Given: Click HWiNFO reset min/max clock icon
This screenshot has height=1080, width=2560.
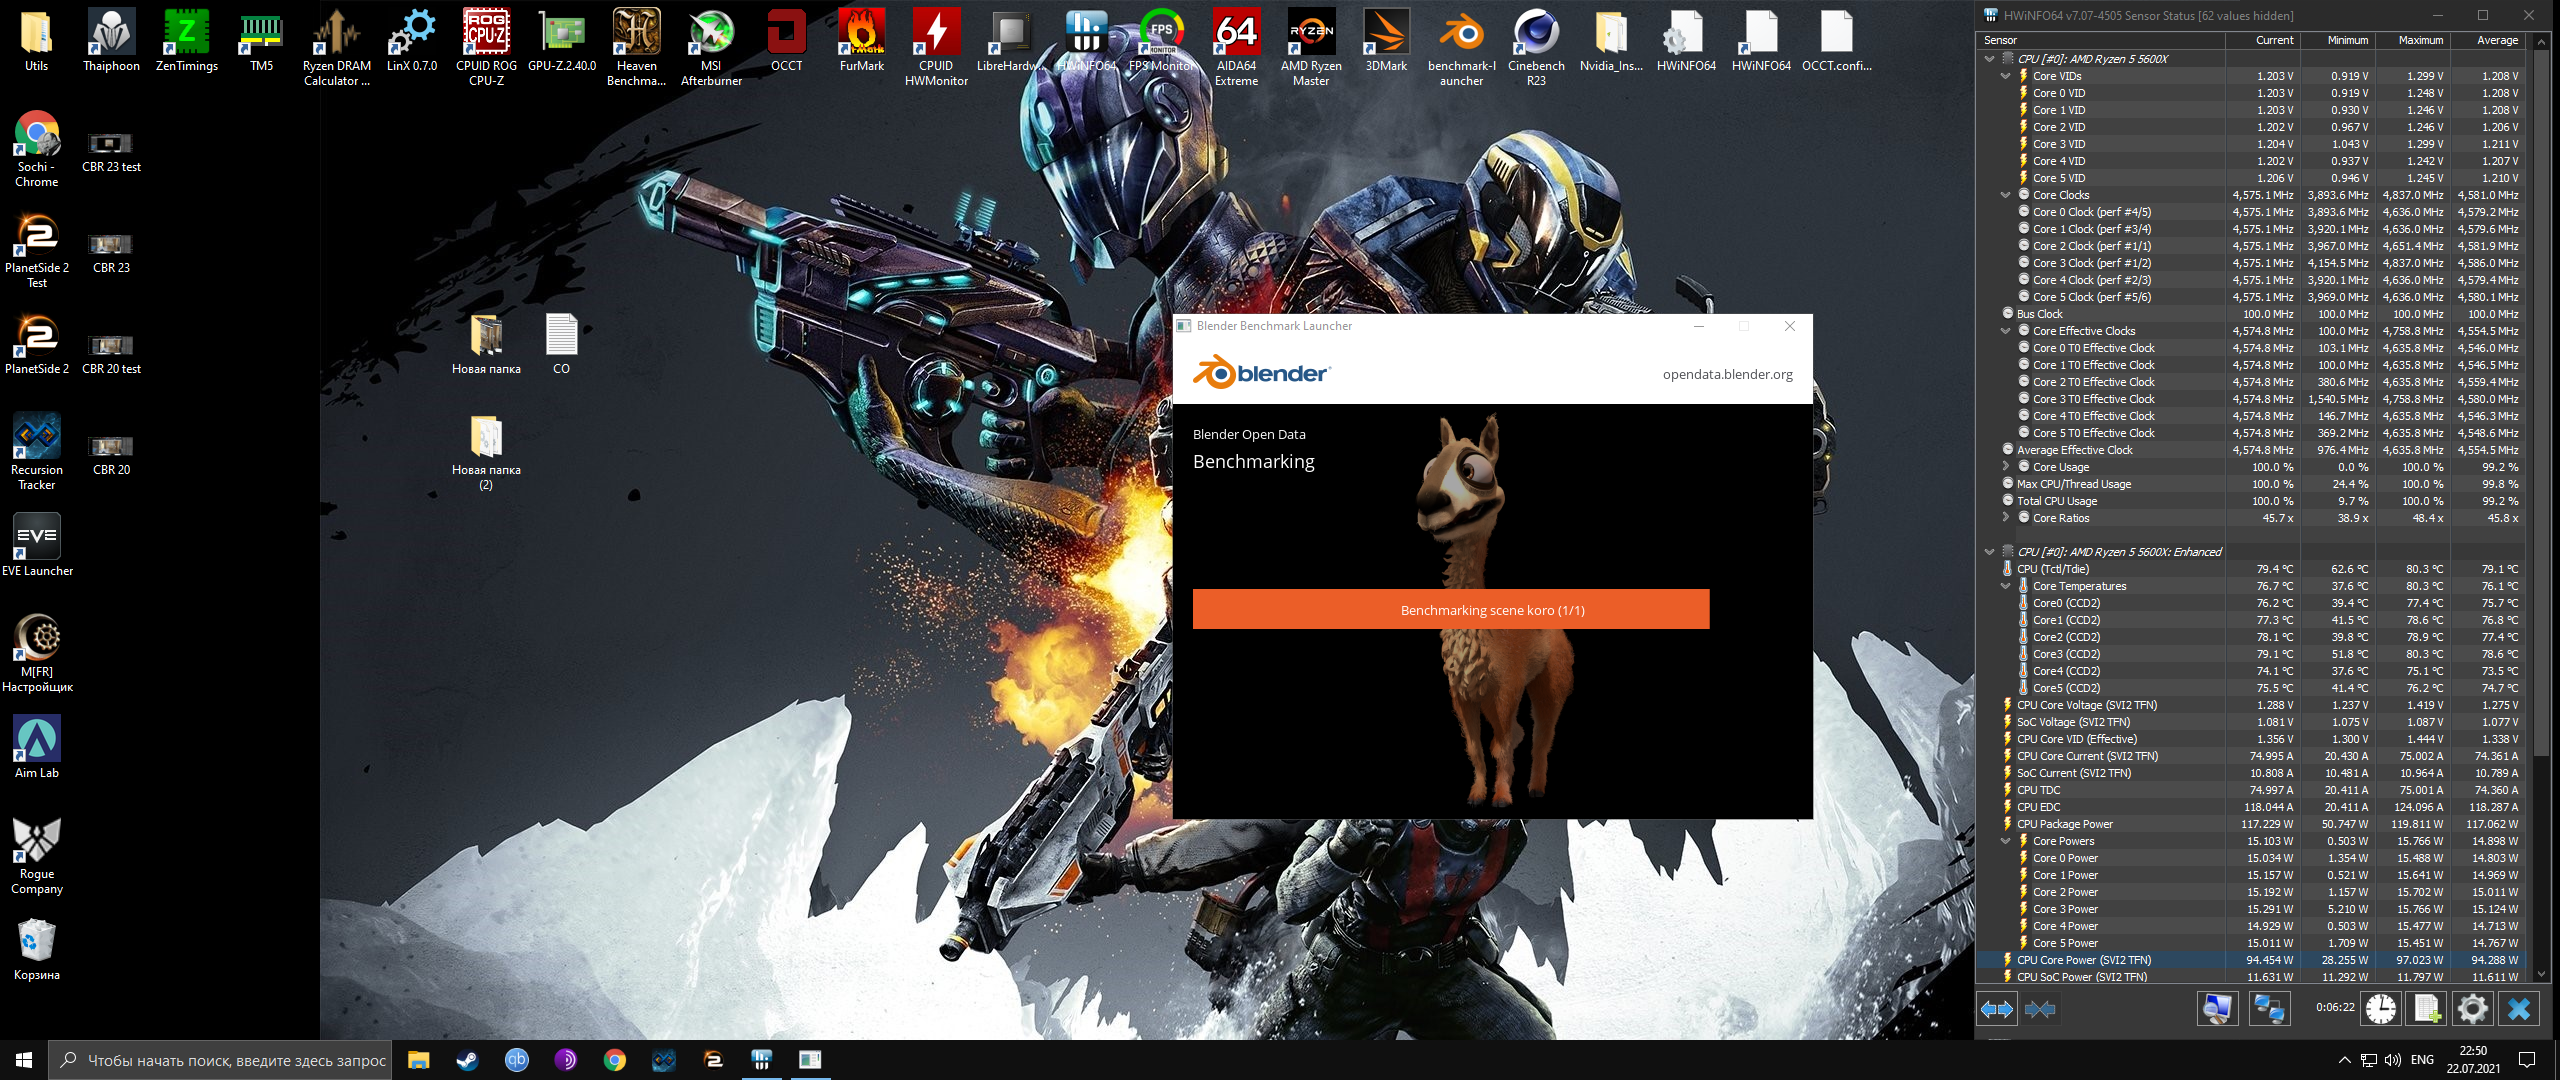Looking at the screenshot, I should pyautogui.click(x=2380, y=1008).
